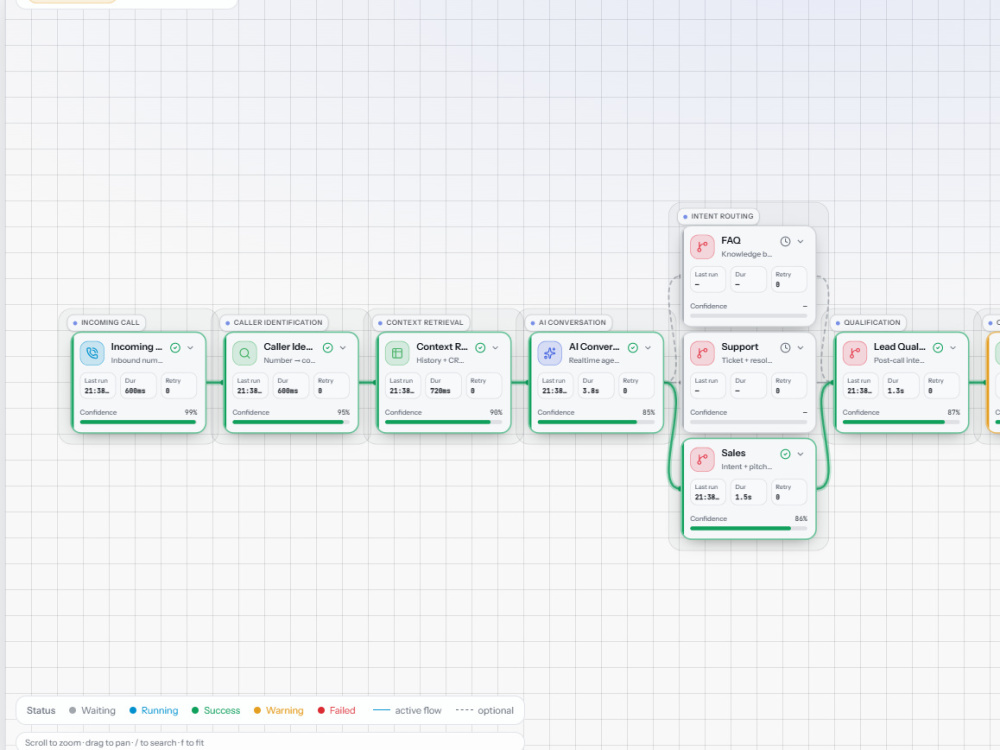Click the Lead Qualification branch icon
The height and width of the screenshot is (750, 1000).
tap(855, 353)
